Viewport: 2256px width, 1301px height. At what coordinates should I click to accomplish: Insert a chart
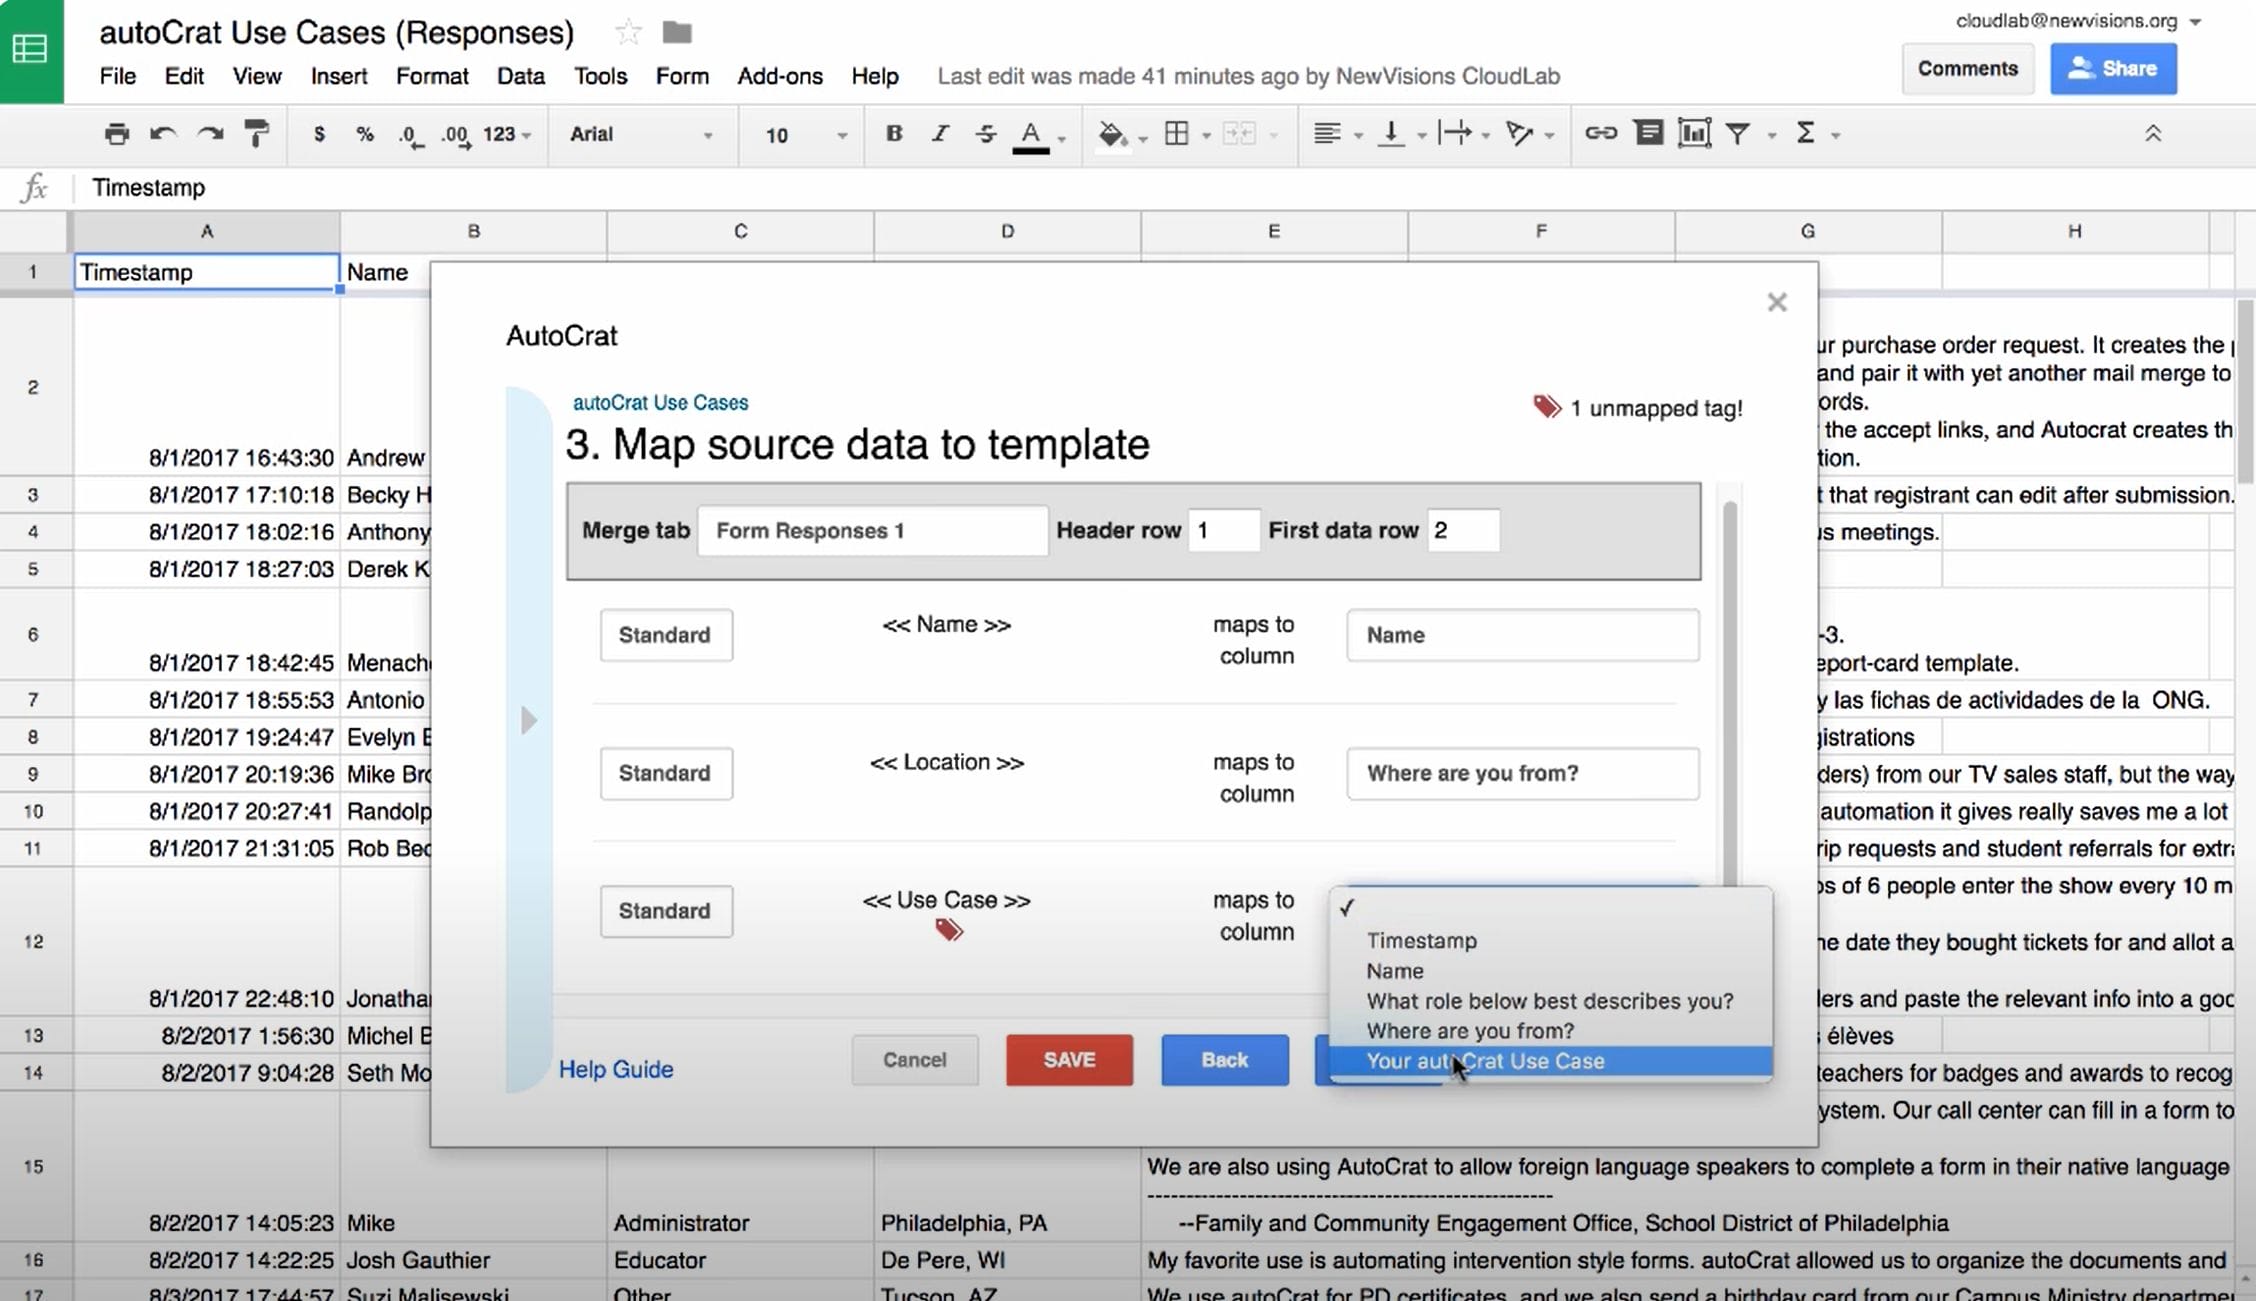pyautogui.click(x=1694, y=133)
